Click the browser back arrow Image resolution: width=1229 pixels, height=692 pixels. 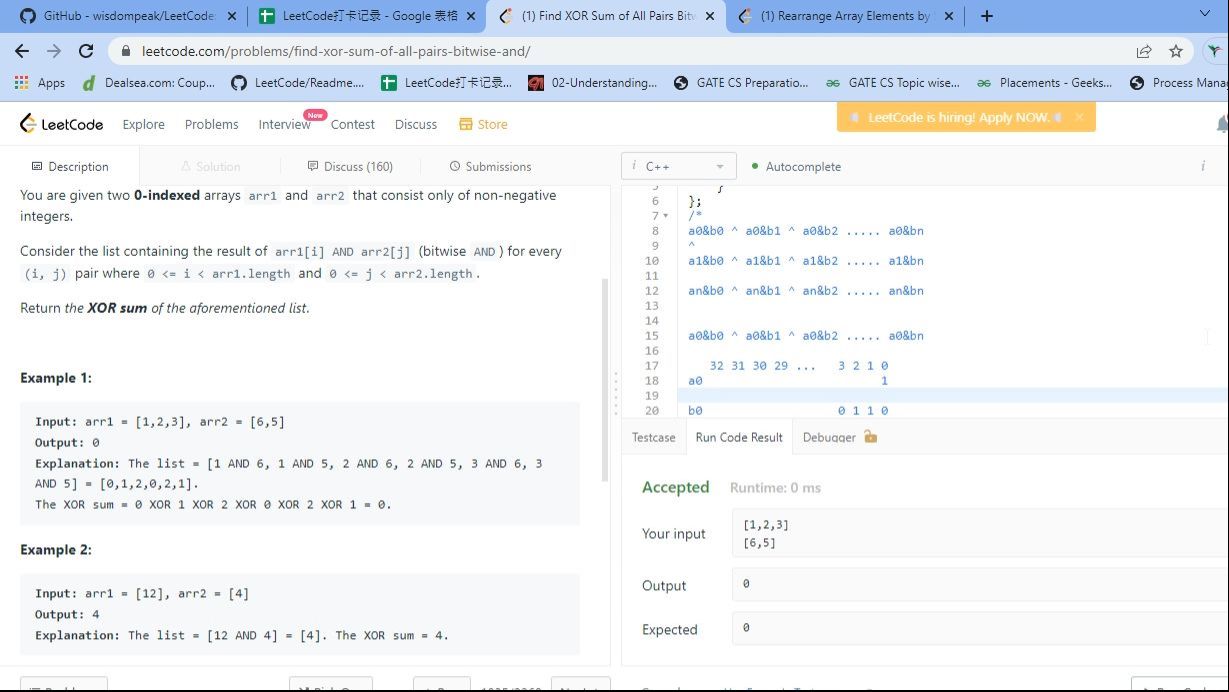(x=22, y=51)
